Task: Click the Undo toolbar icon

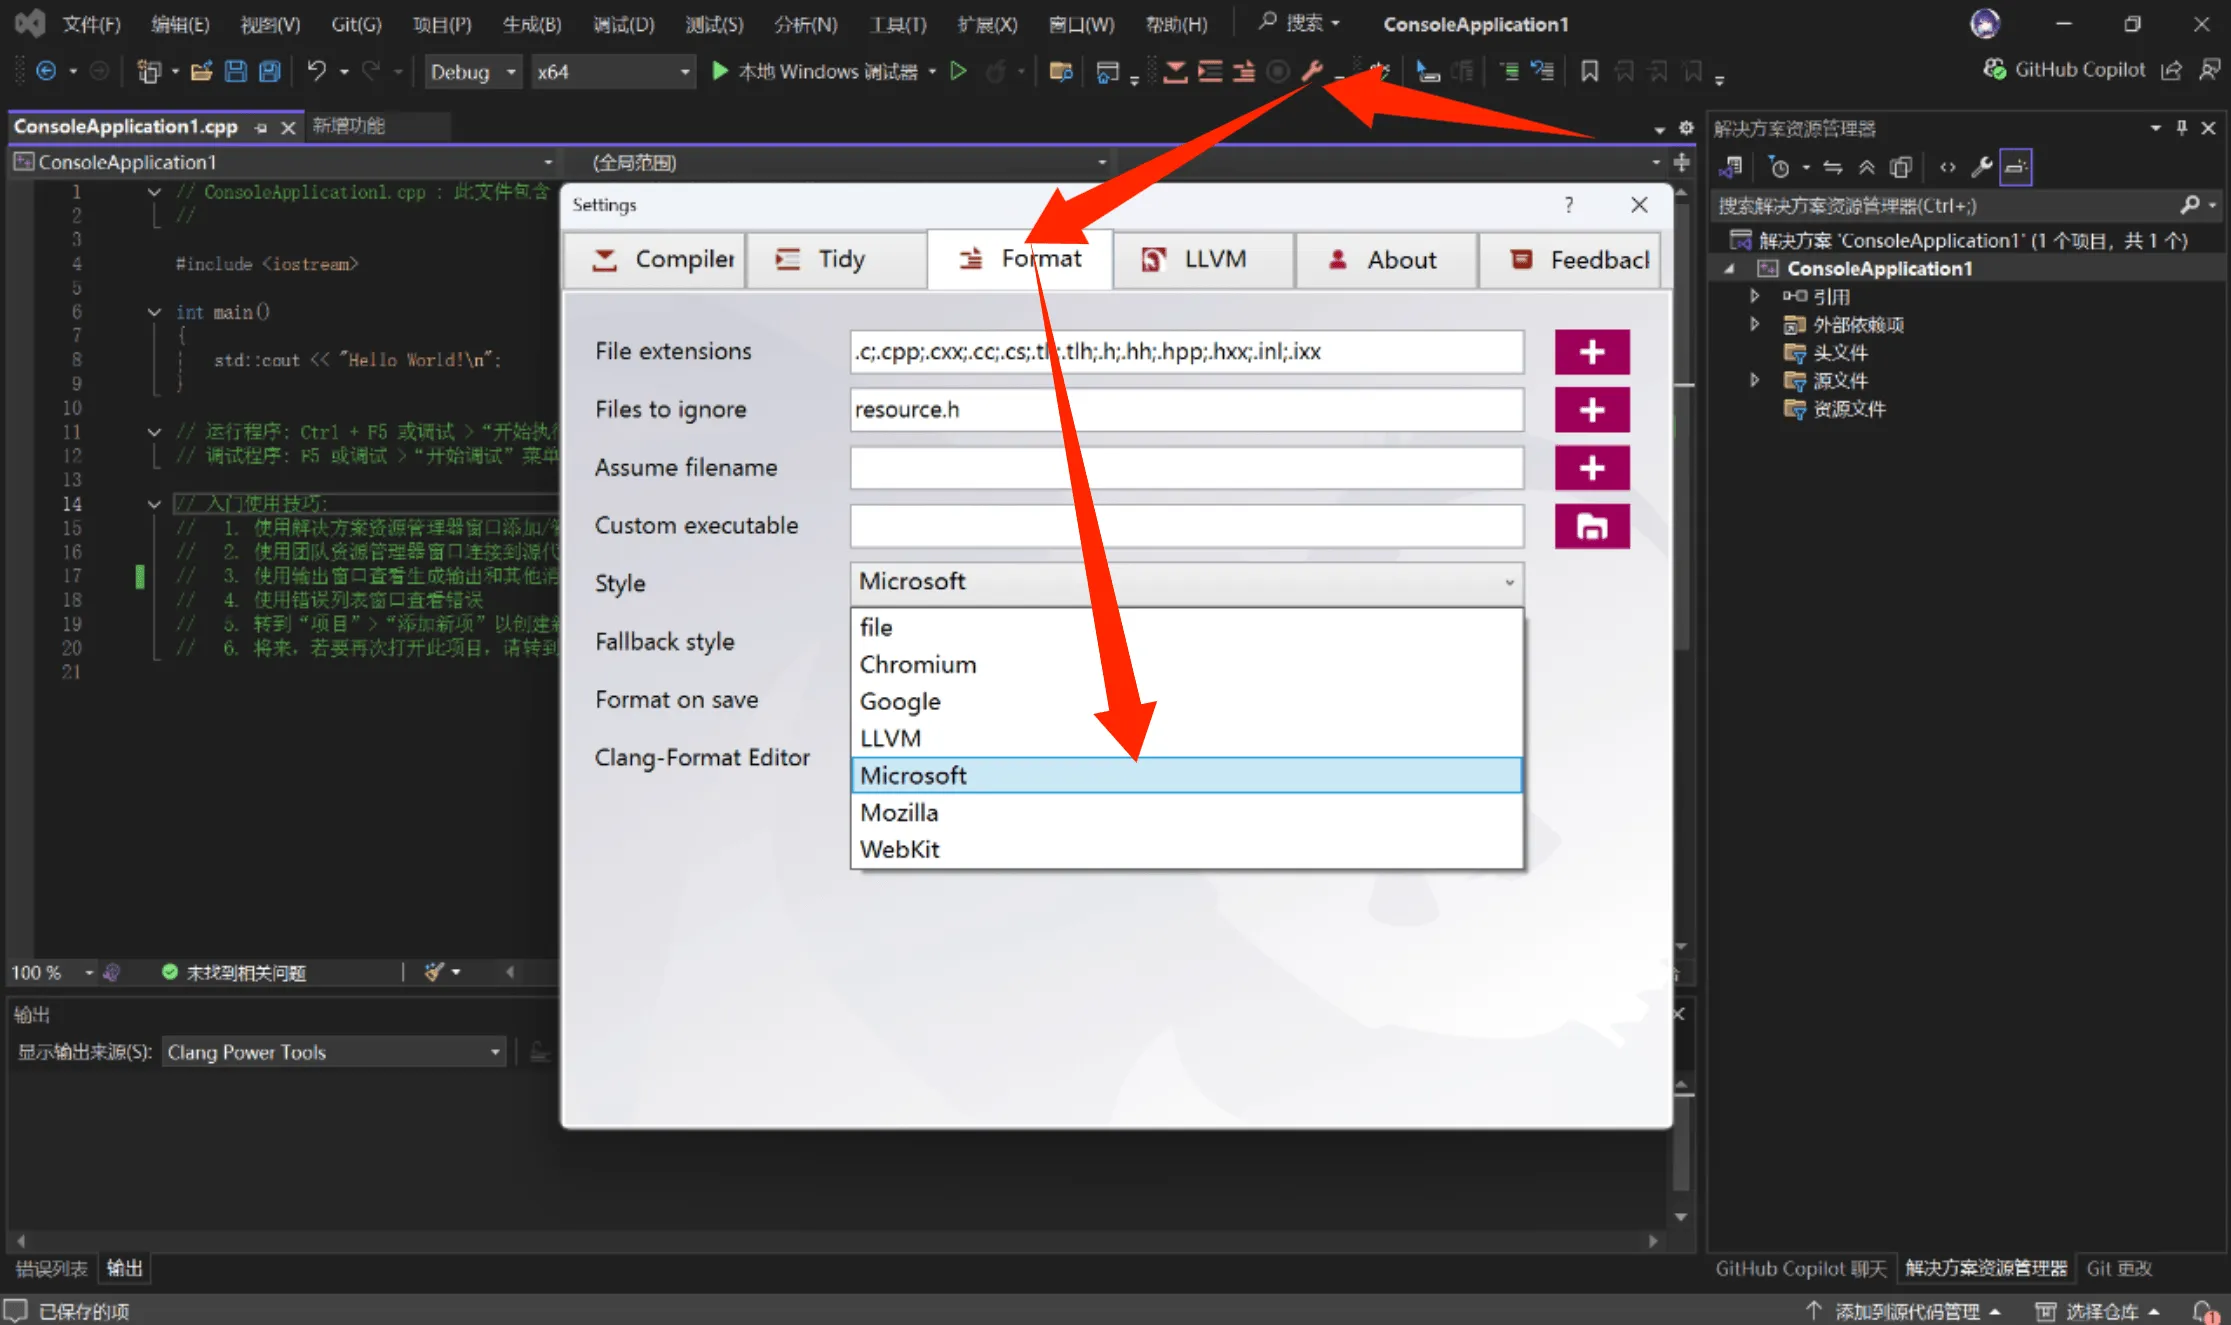Action: 316,71
